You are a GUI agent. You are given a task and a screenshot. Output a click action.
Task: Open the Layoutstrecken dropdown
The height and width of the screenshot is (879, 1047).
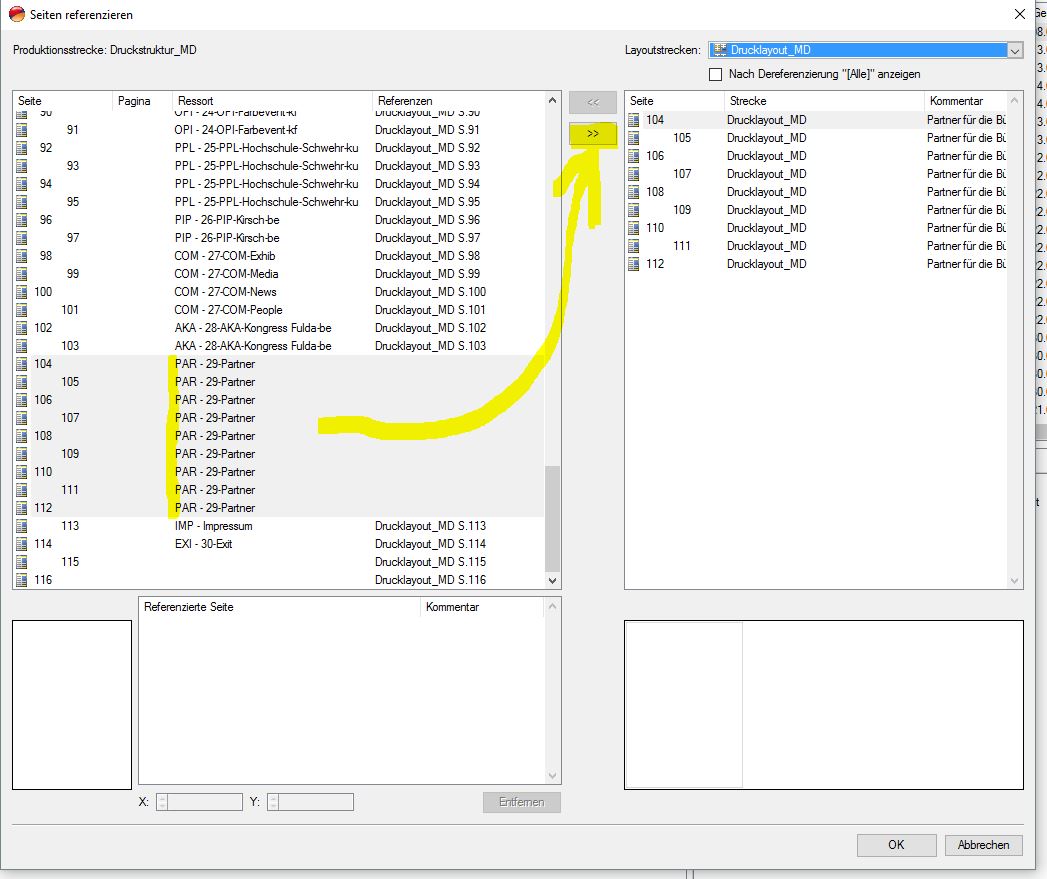pyautogui.click(x=1014, y=50)
